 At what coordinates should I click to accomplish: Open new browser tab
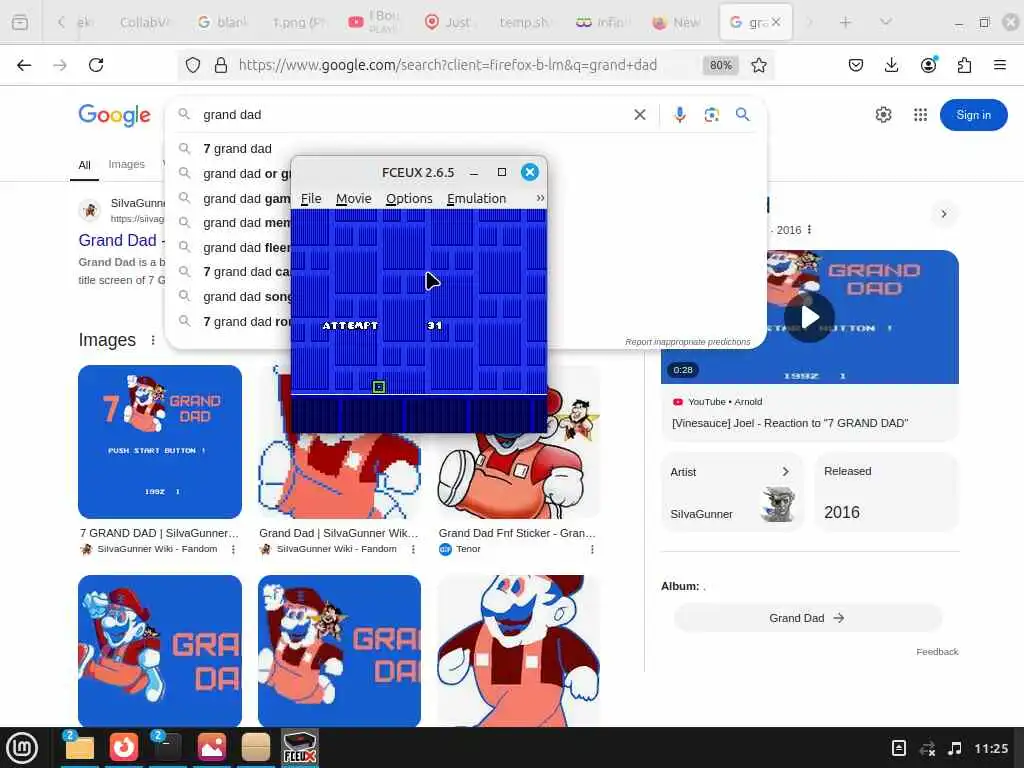coord(846,22)
